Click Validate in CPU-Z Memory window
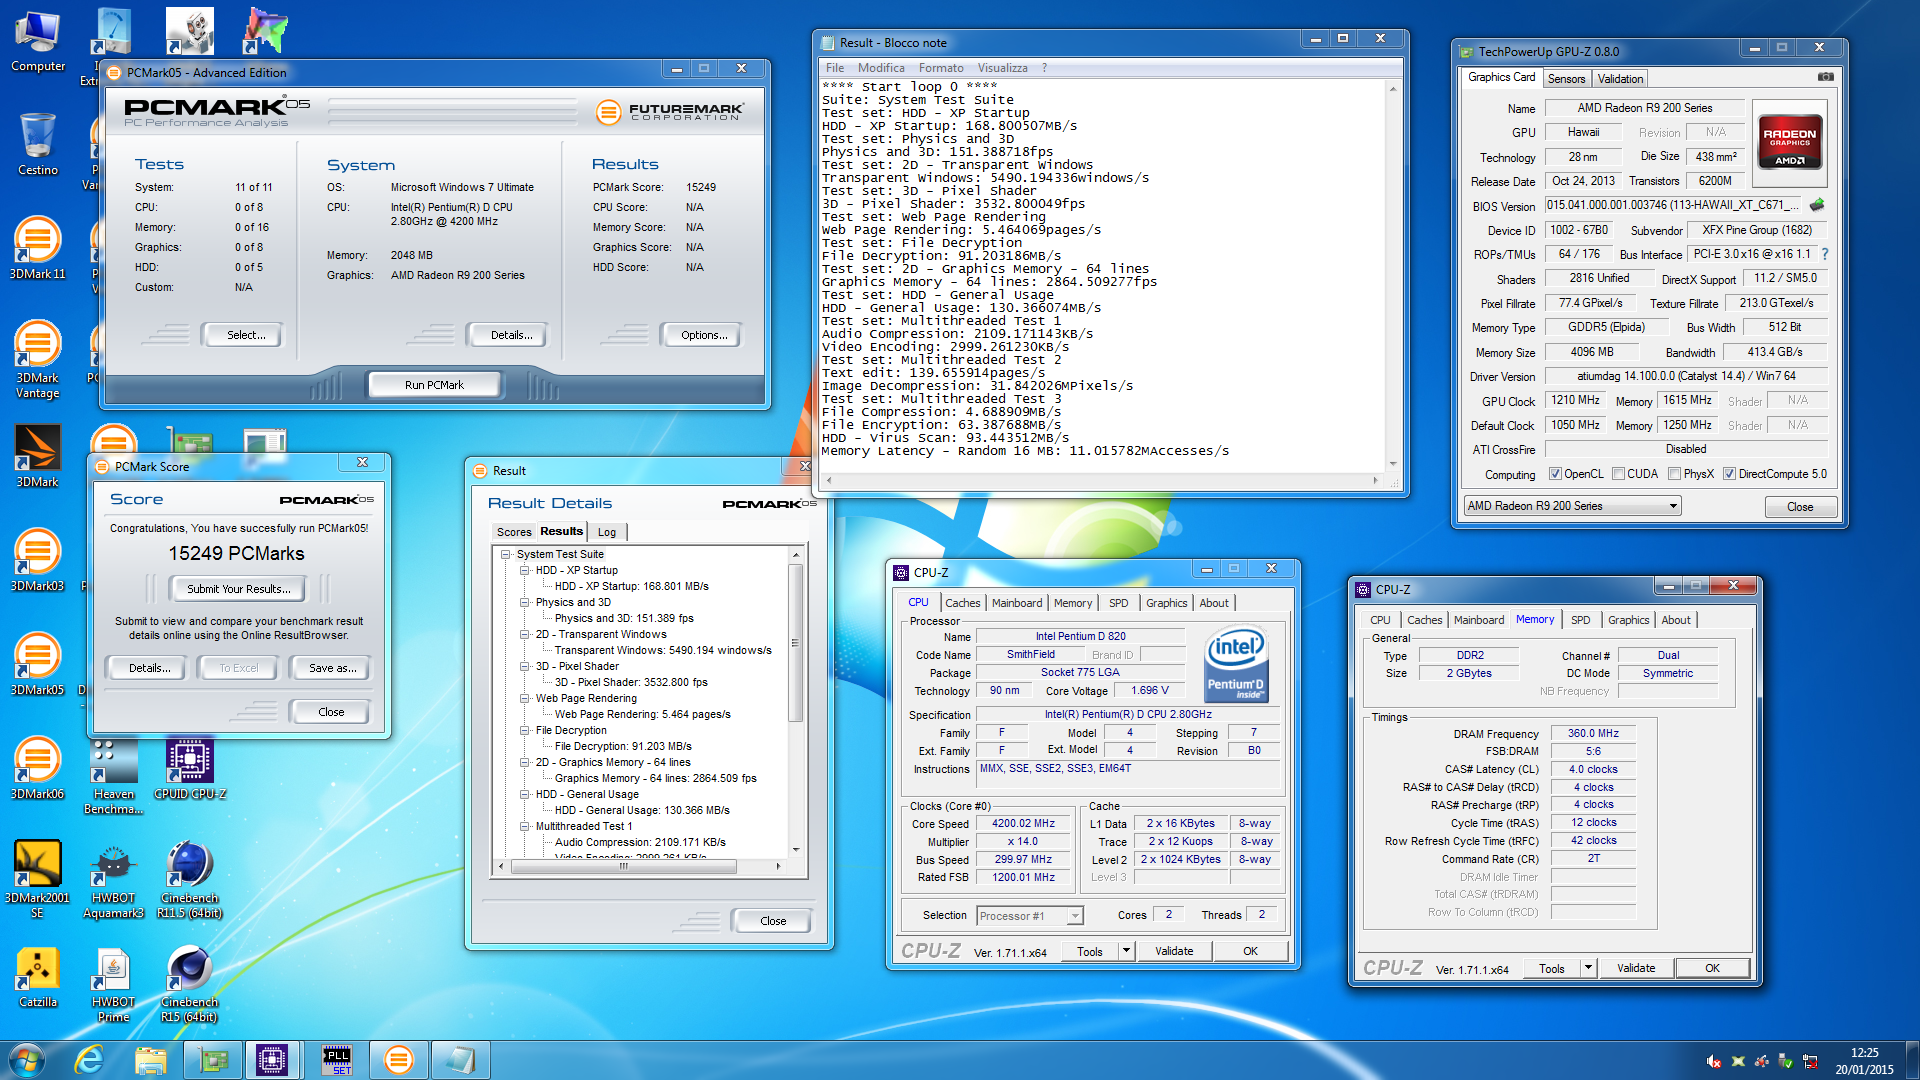 pyautogui.click(x=1636, y=968)
